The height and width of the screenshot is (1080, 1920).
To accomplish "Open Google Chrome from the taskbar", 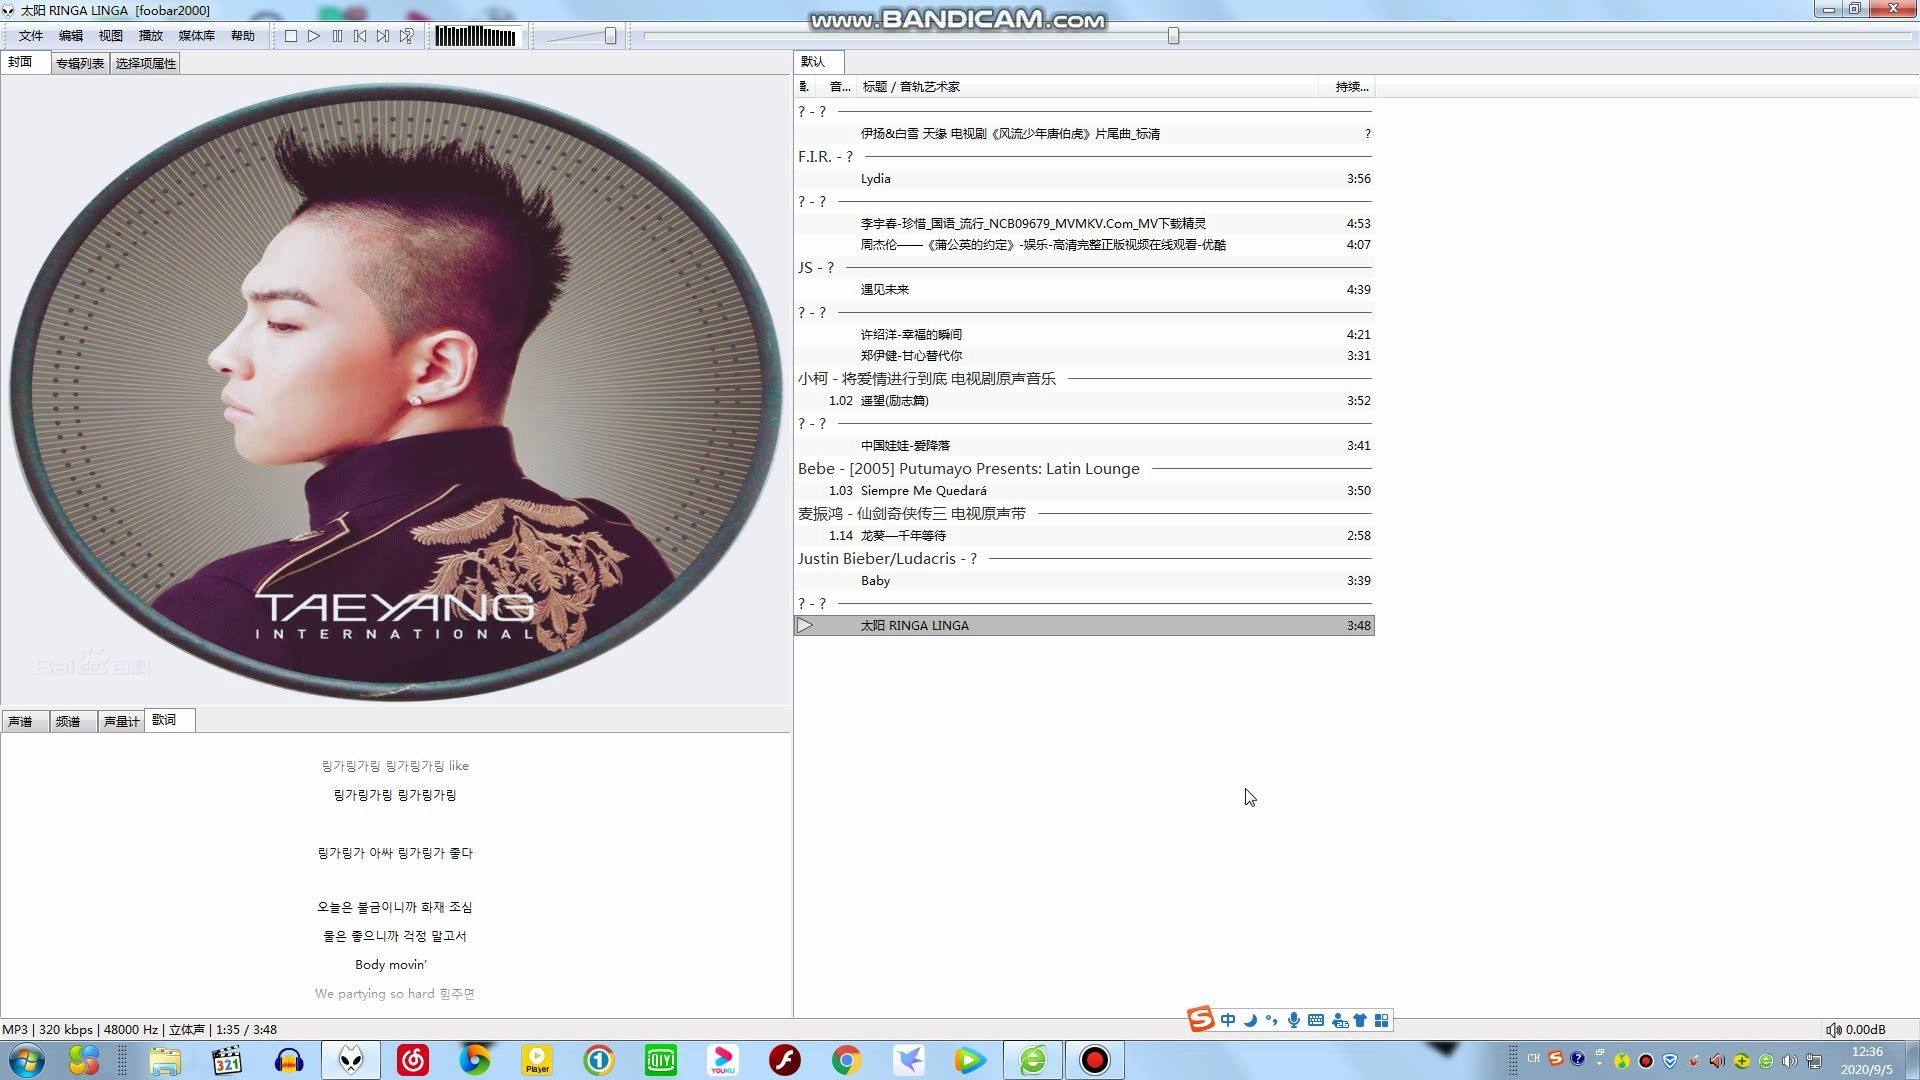I will [846, 1060].
